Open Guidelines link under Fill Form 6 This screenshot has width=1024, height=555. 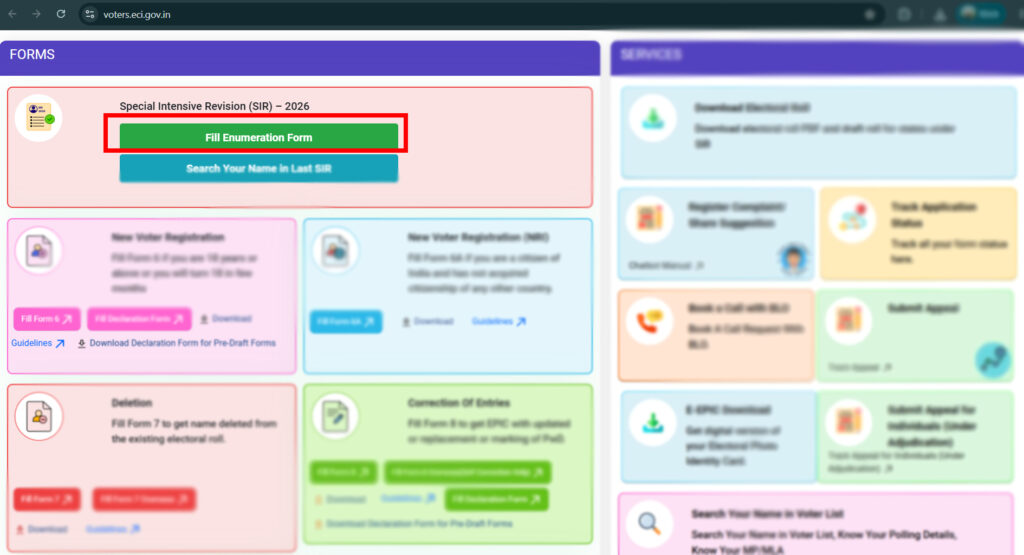(37, 343)
